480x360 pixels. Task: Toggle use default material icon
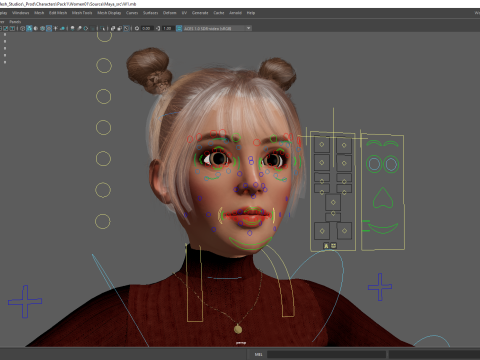[36, 28]
